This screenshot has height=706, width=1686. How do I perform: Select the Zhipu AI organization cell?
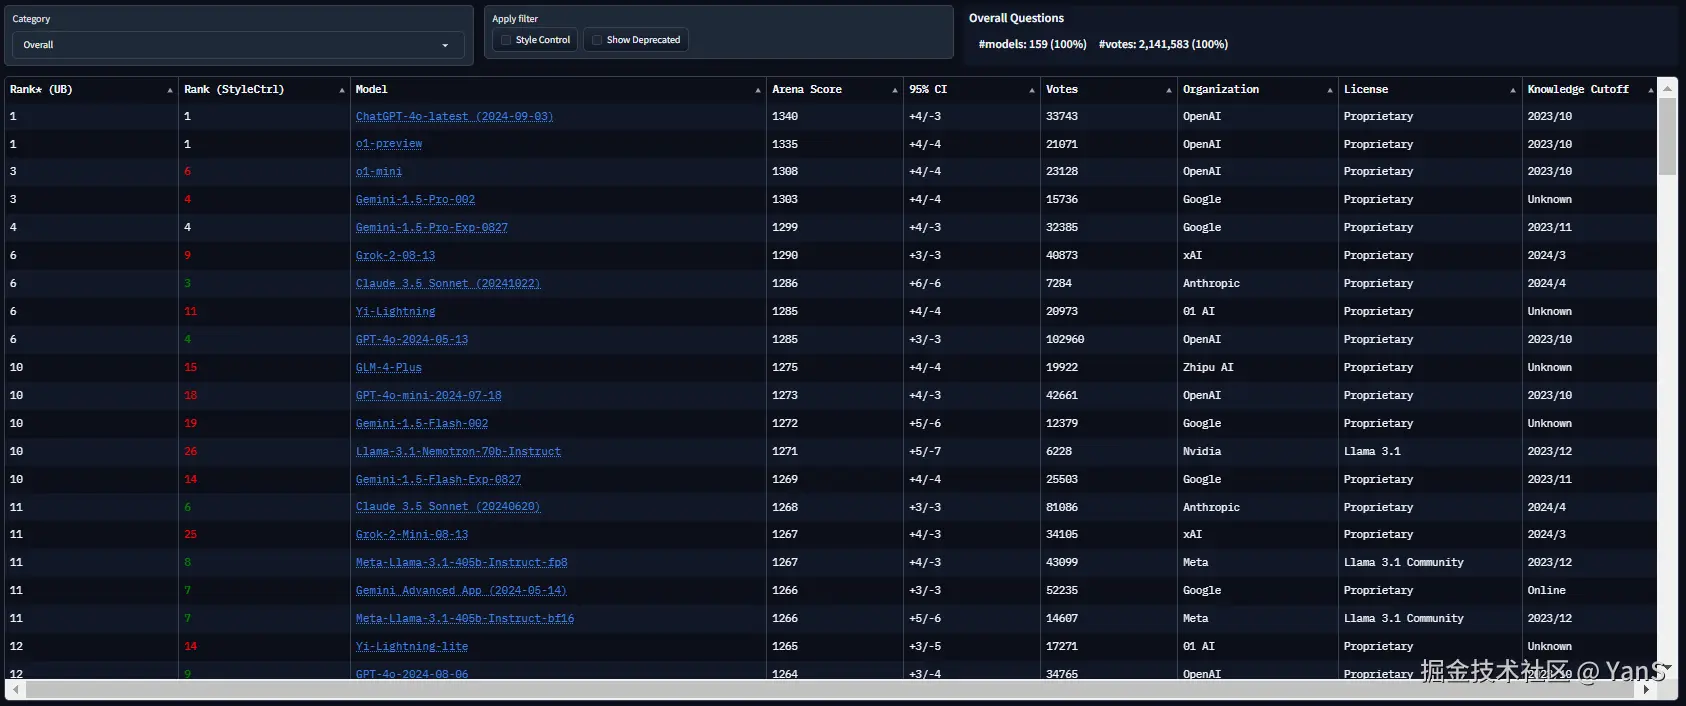tap(1208, 368)
